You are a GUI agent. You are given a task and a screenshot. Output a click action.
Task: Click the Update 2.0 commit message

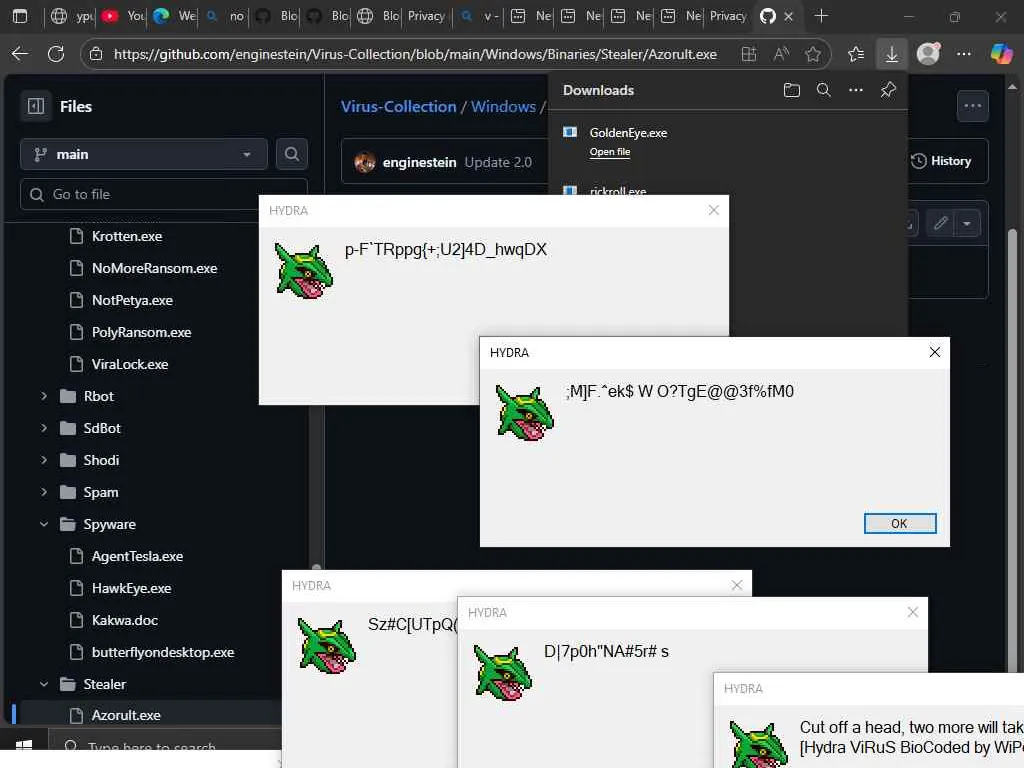coord(498,162)
